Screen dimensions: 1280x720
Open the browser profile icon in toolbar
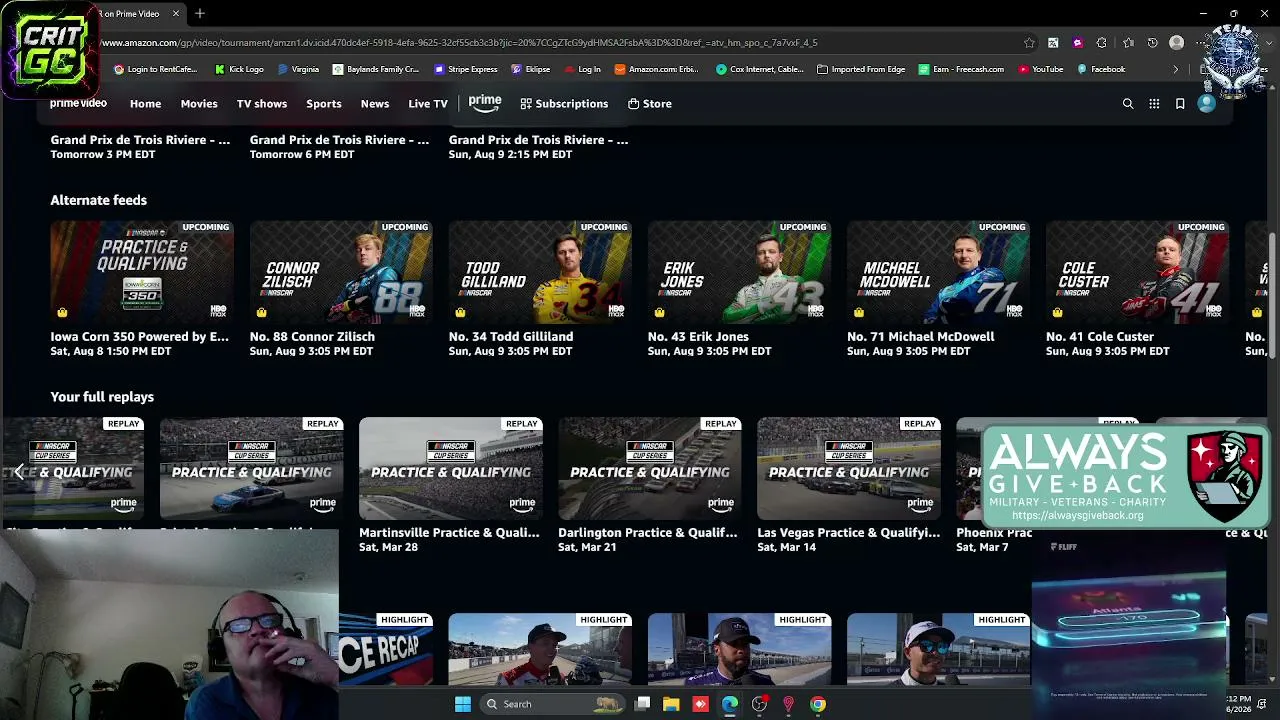(1177, 43)
